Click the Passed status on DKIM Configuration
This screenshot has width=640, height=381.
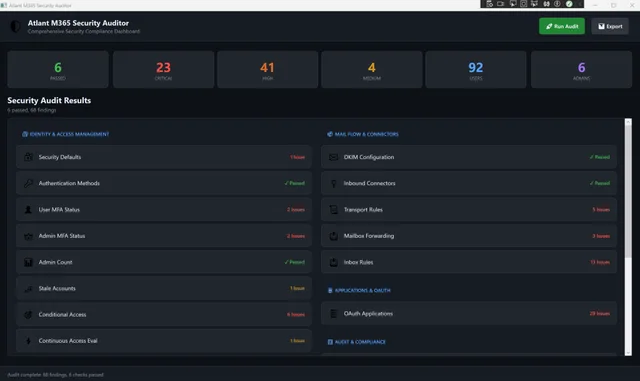point(600,157)
